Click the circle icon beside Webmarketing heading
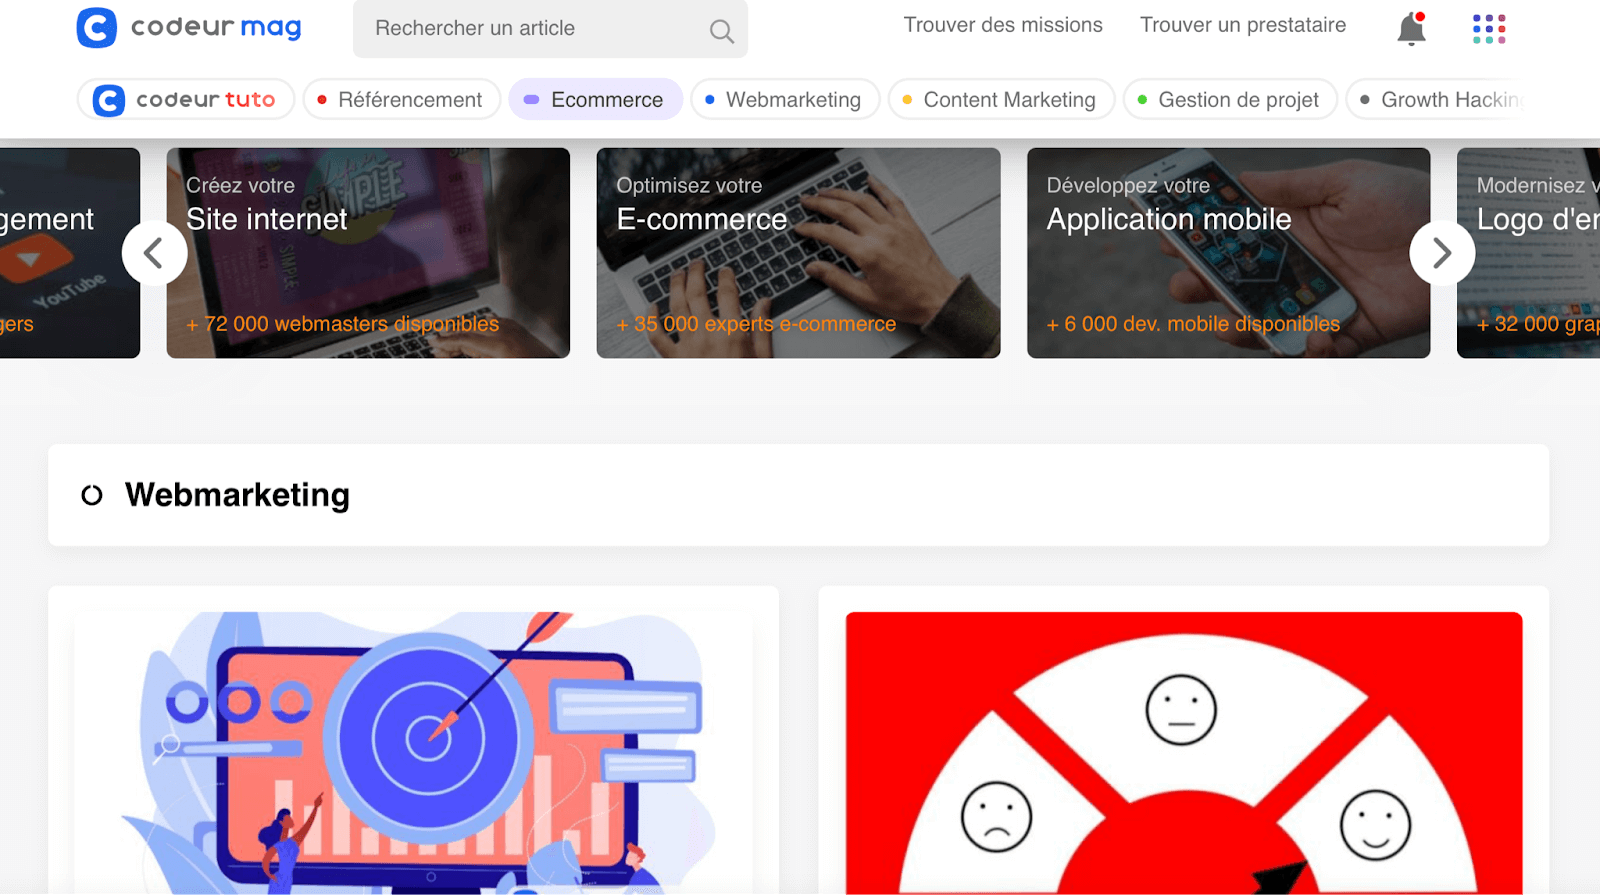Viewport: 1600px width, 895px height. 92,495
